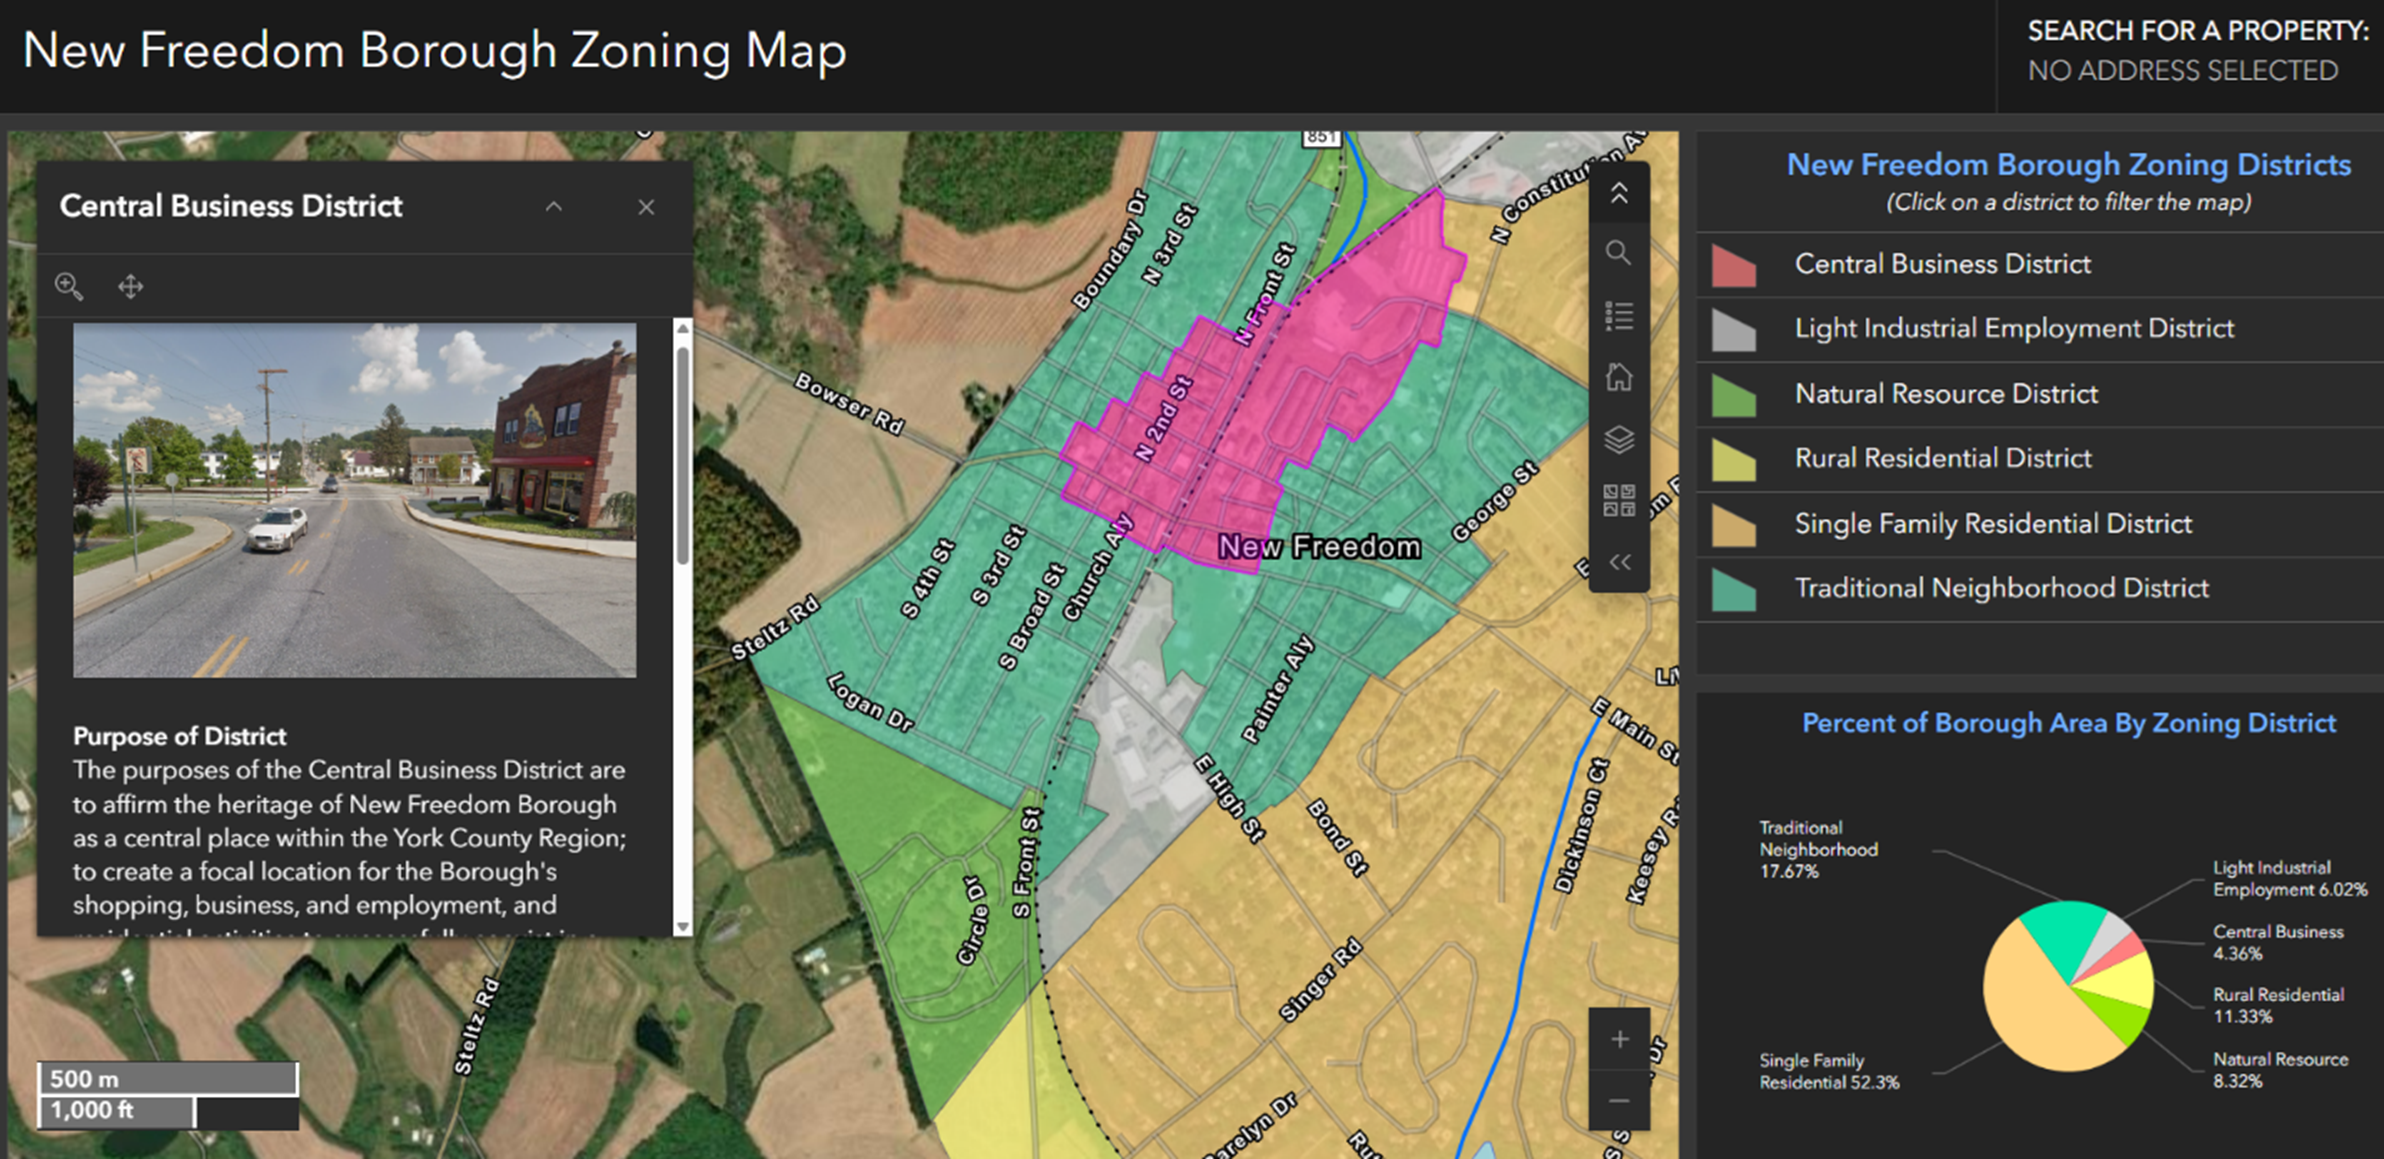The width and height of the screenshot is (2384, 1159).
Task: Select Rural Residential District entry
Action: tap(1942, 459)
